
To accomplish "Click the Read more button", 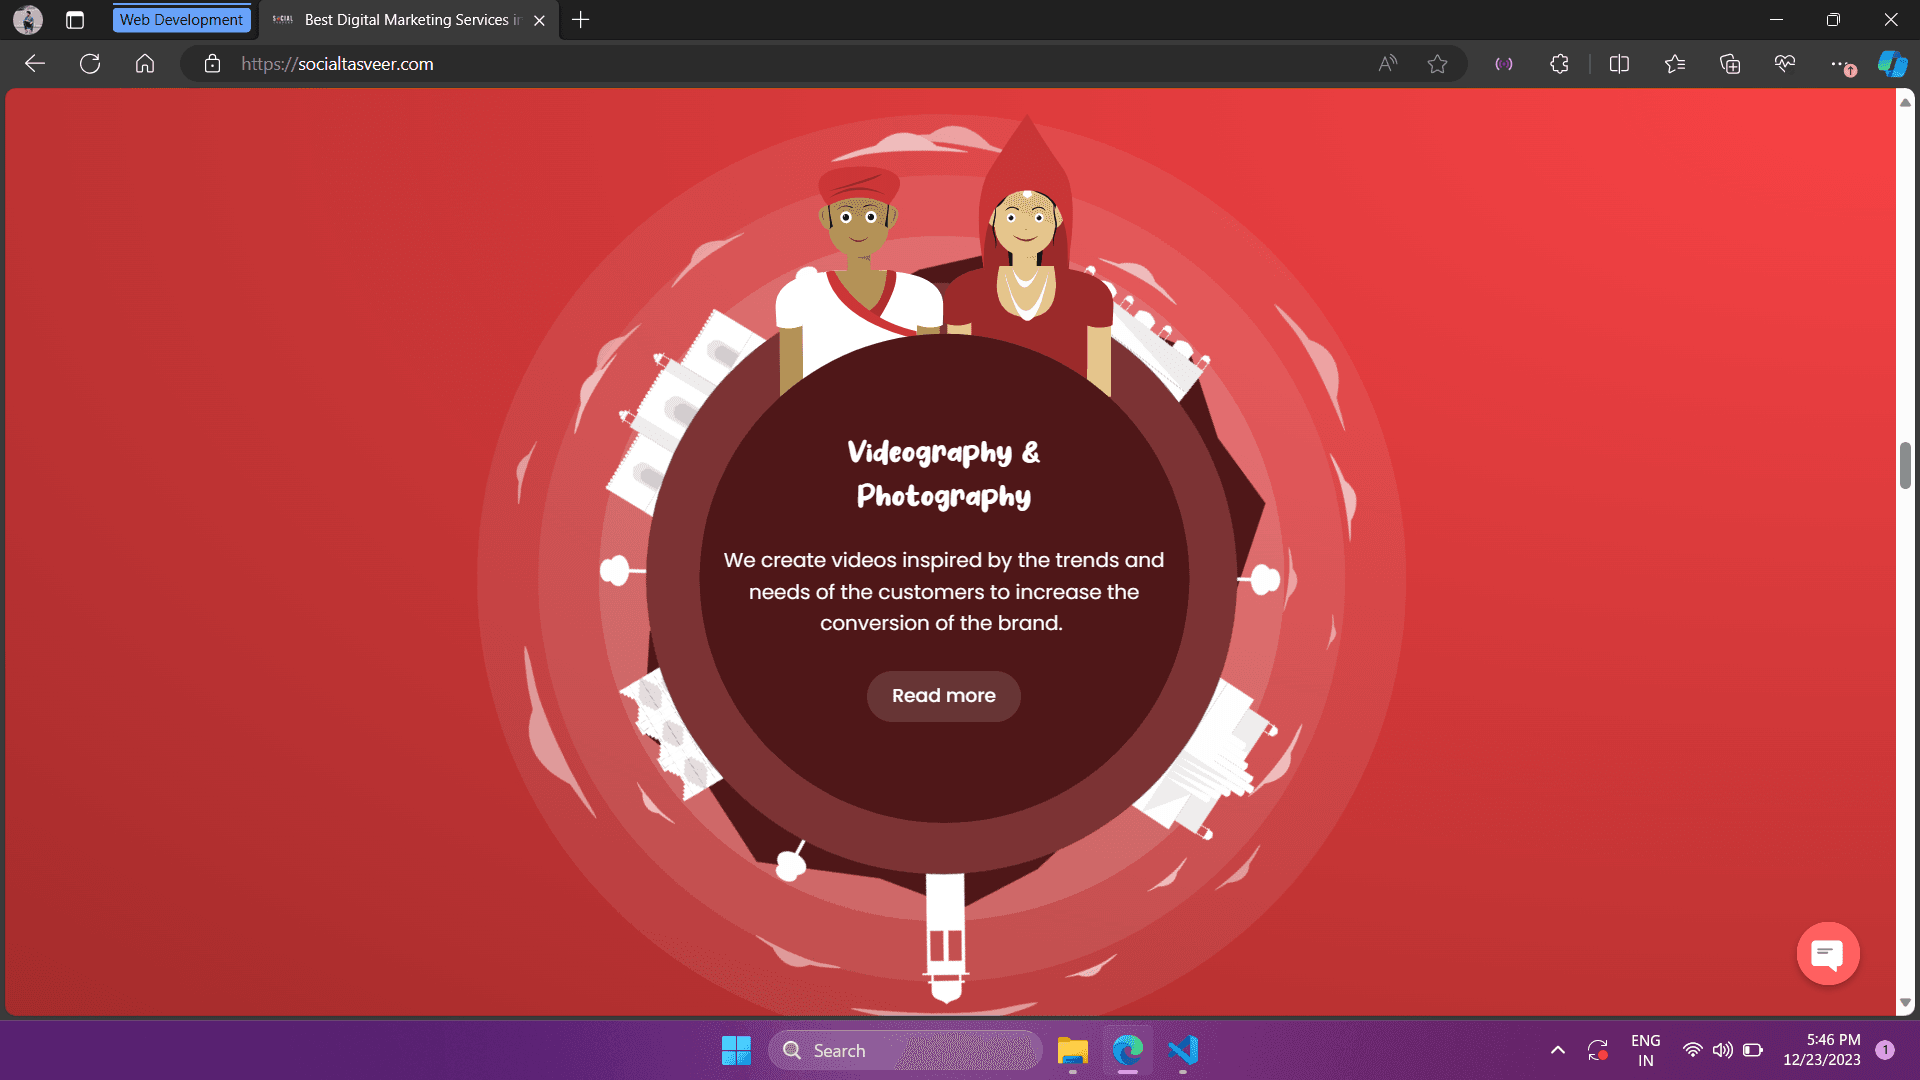I will (943, 696).
